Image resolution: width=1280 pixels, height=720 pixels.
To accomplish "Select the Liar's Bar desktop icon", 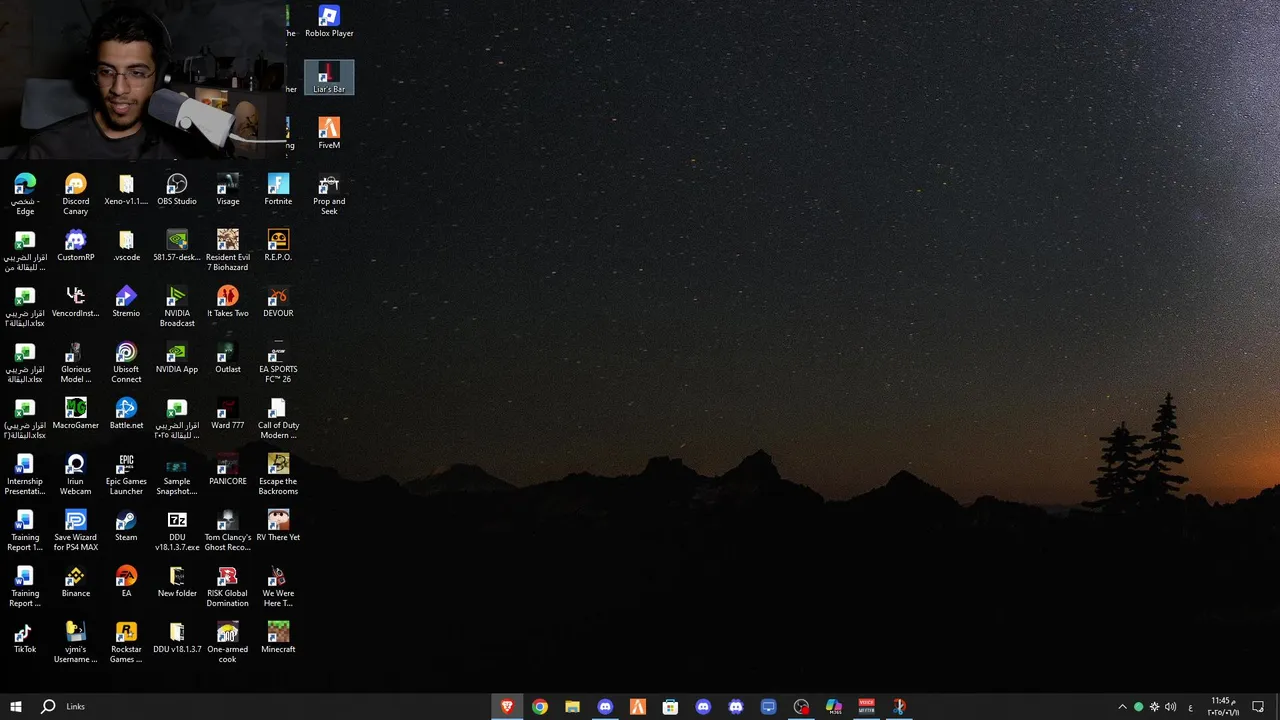I will point(329,77).
